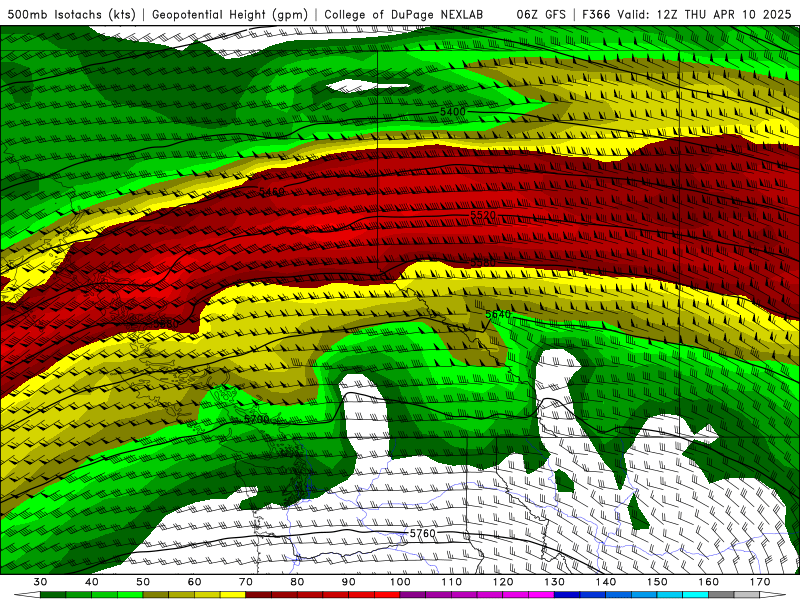Viewport: 800px width, 600px height.
Task: Click the 100 label on the colorbar
Action: 400,582
